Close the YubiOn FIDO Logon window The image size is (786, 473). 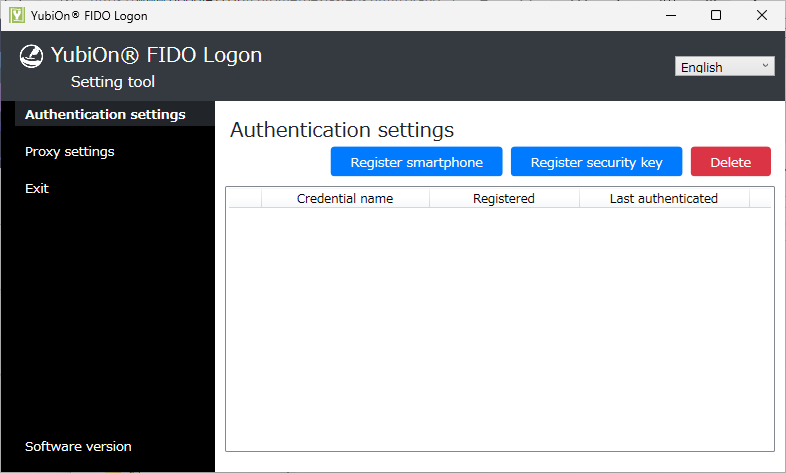coord(761,15)
